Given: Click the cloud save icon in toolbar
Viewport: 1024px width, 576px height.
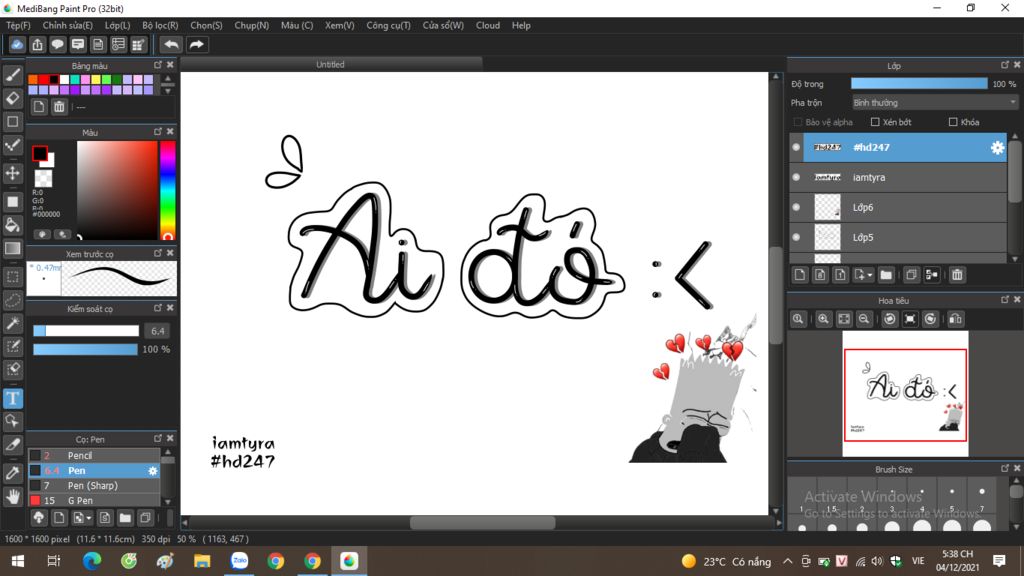Looking at the screenshot, I should [17, 44].
